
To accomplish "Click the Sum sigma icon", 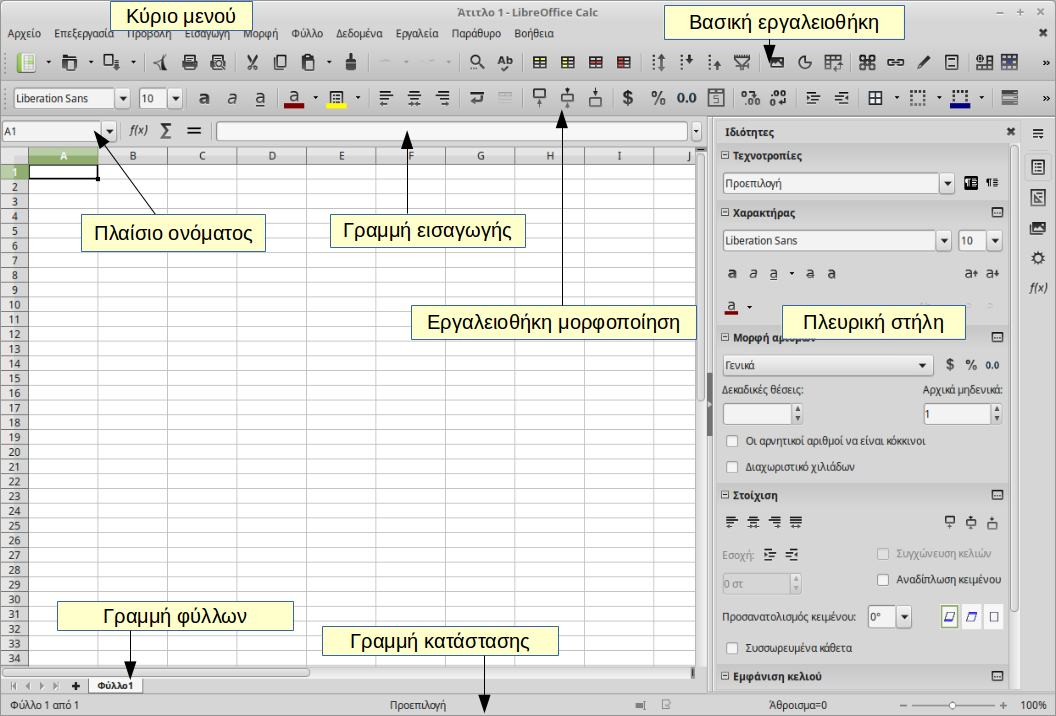I will 166,131.
